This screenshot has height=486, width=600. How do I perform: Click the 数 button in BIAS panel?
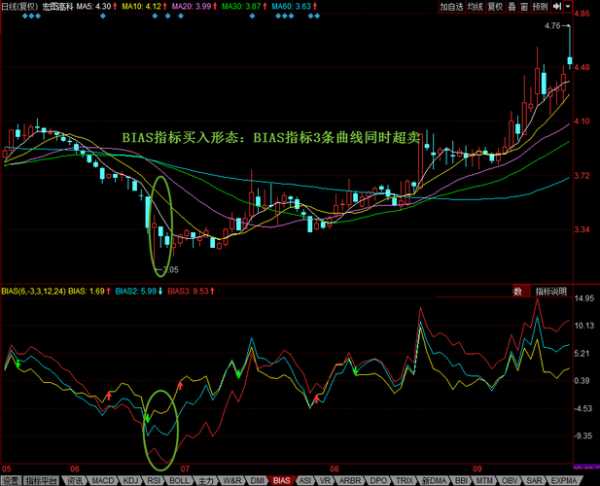518,291
